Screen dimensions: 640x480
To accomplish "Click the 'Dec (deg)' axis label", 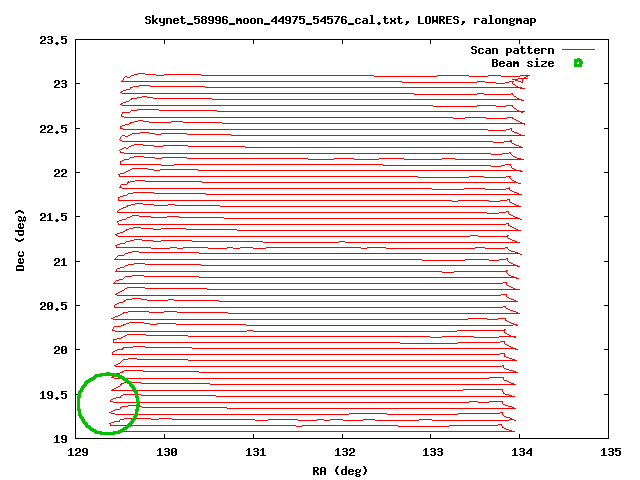I will (20, 240).
